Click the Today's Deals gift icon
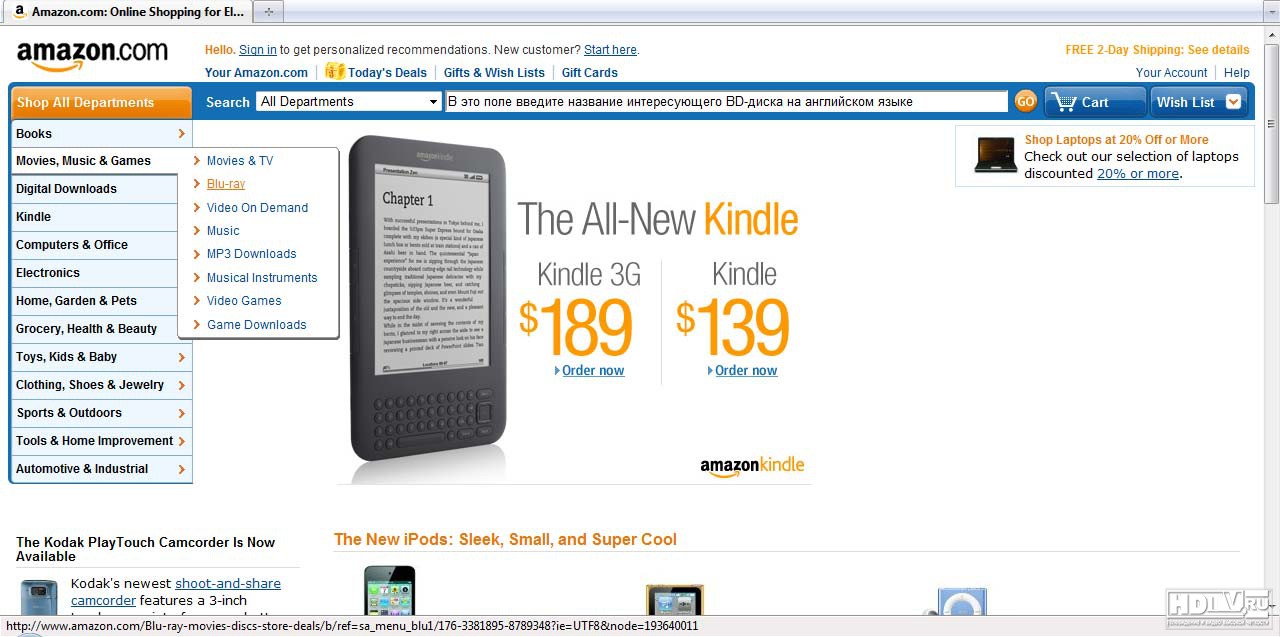Screen dimensions: 1280x637 click(335, 71)
